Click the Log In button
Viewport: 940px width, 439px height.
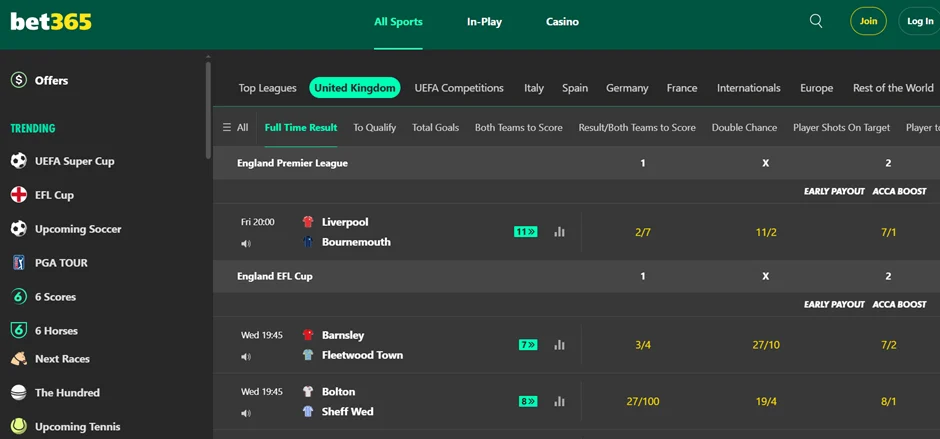(919, 21)
